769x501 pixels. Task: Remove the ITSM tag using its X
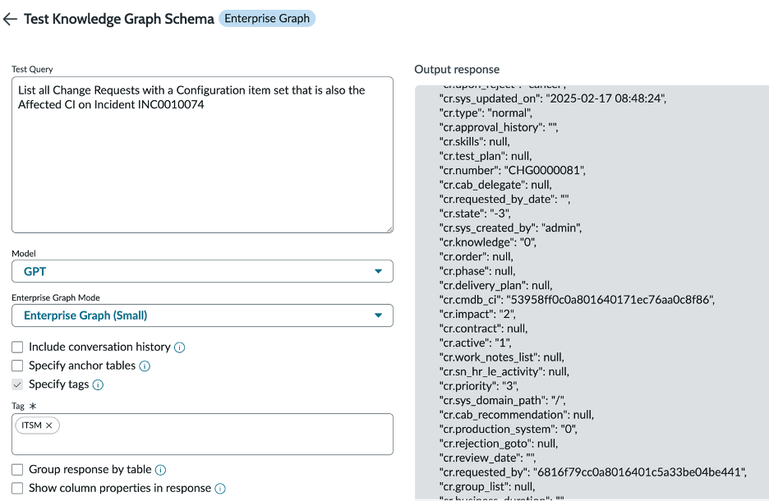[x=49, y=426]
